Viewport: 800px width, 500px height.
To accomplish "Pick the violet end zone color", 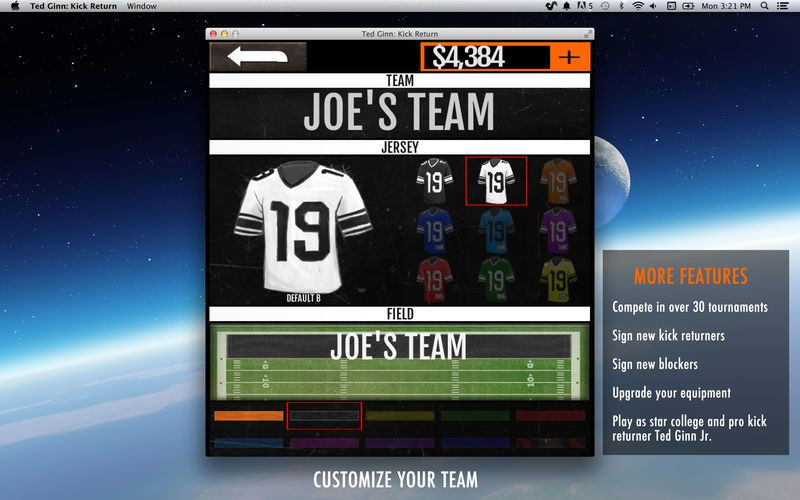I will pos(399,443).
